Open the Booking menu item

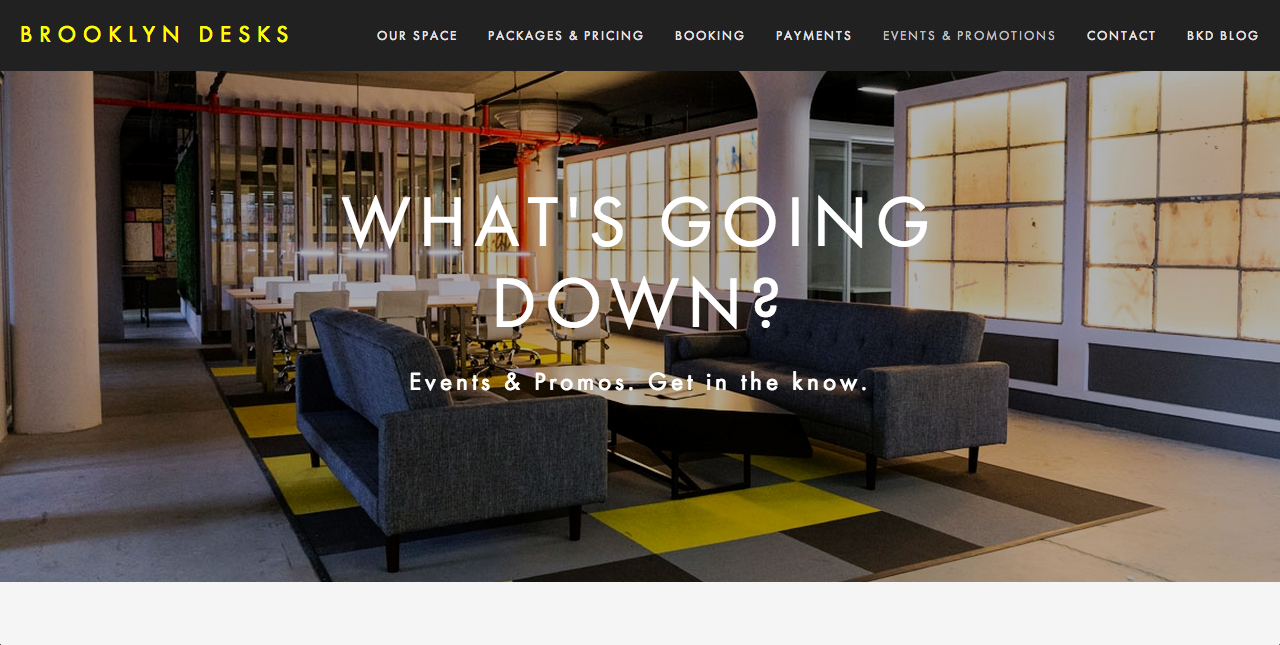tap(710, 35)
